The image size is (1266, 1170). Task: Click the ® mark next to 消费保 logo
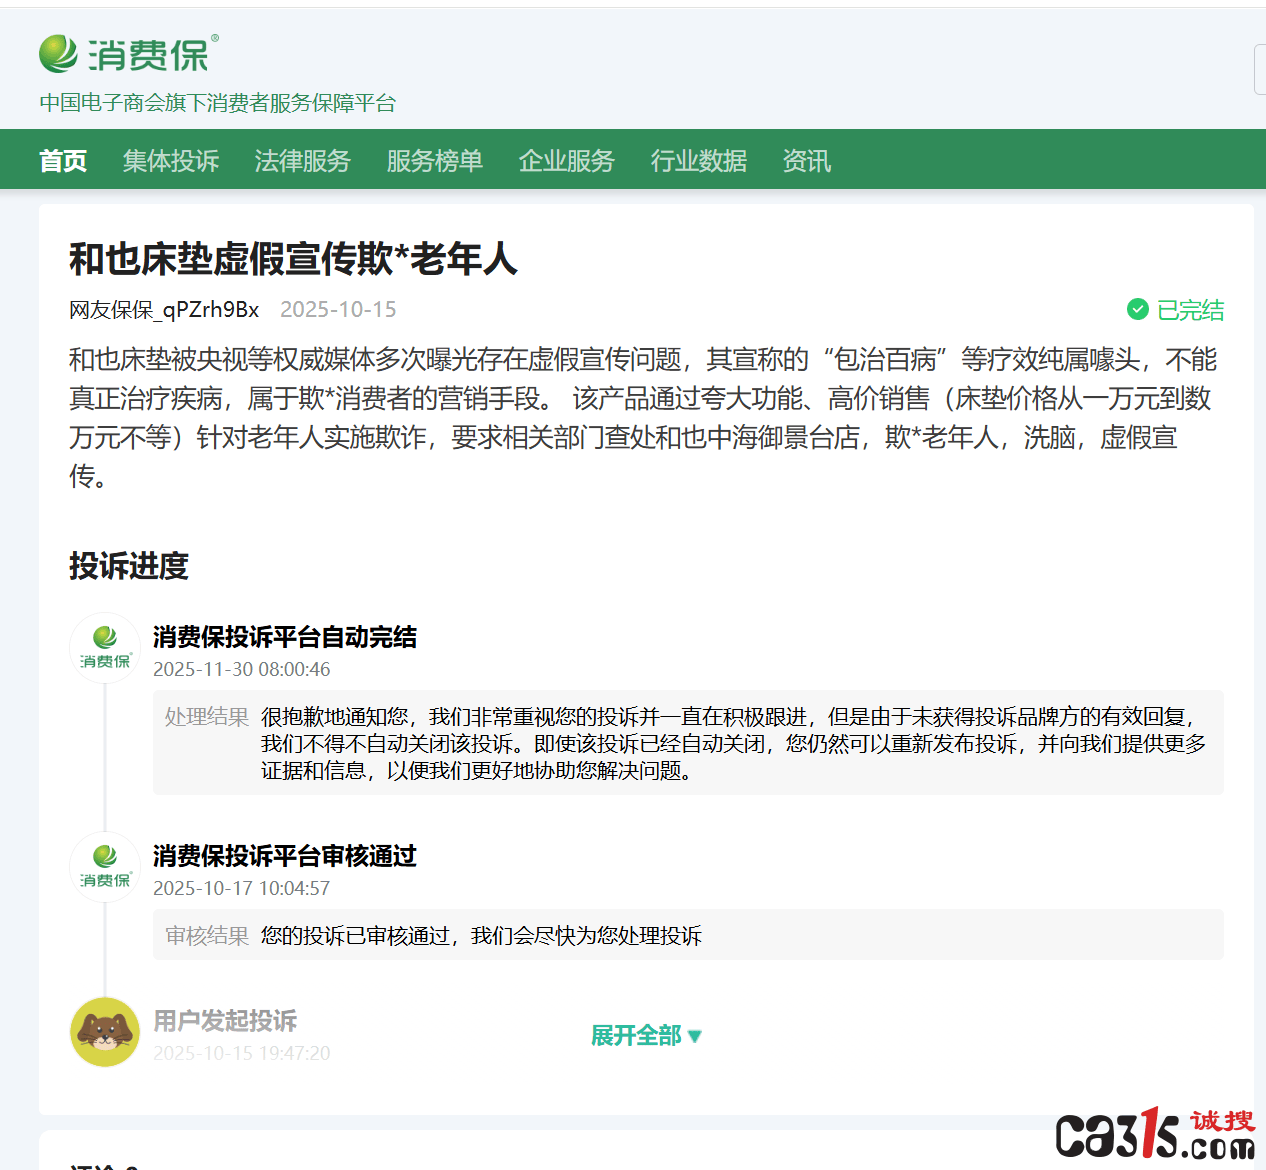[x=215, y=37]
